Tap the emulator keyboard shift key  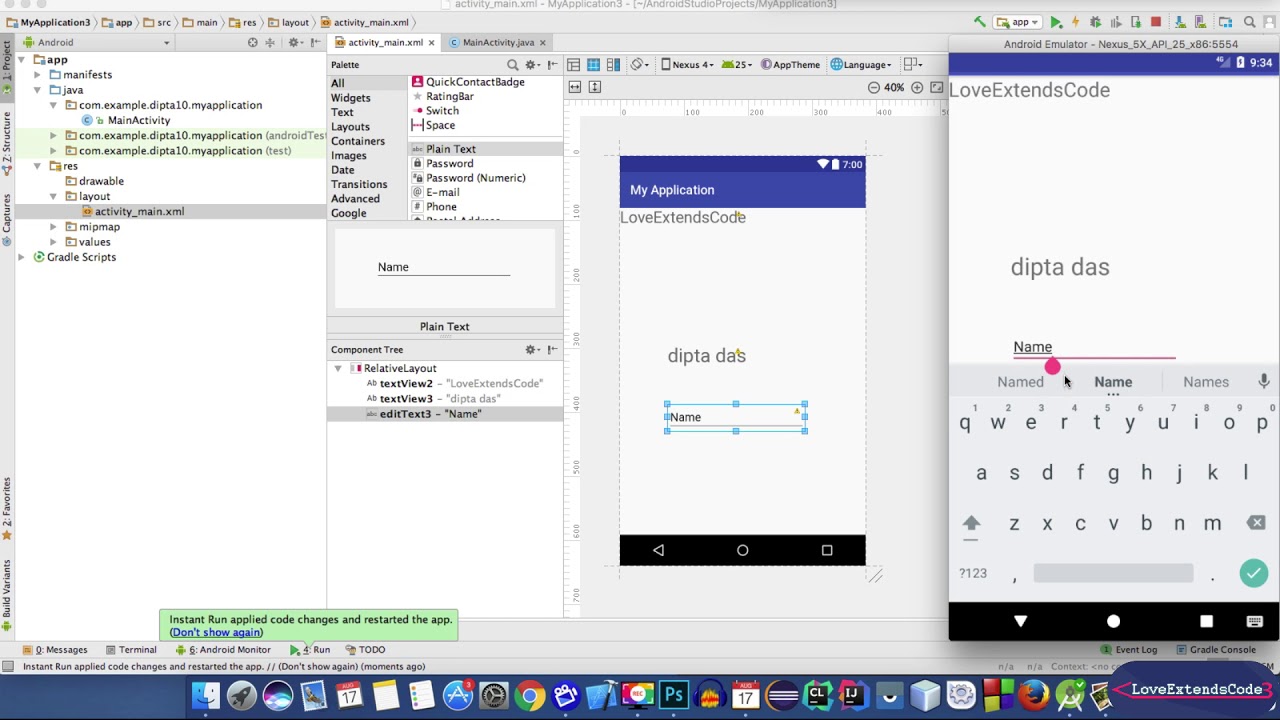[971, 523]
